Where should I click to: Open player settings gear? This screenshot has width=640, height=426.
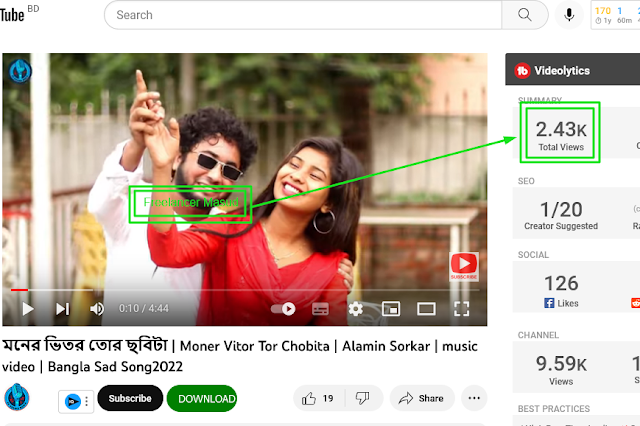[356, 309]
